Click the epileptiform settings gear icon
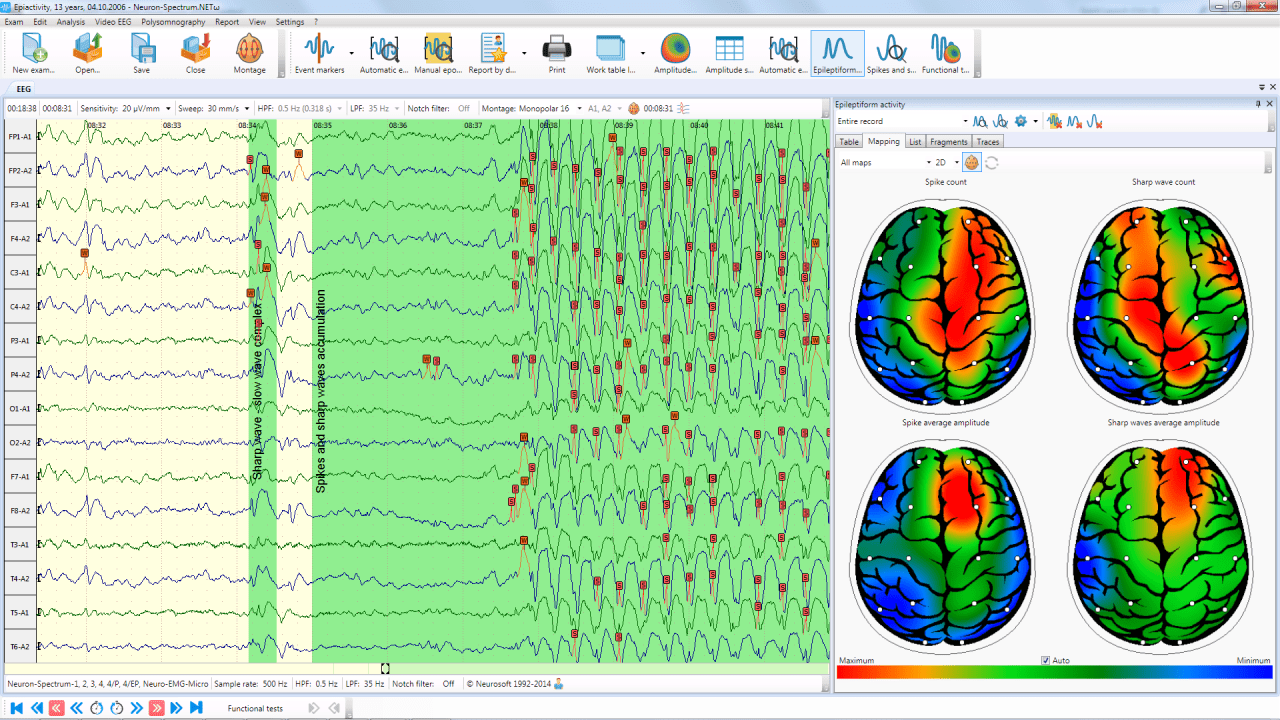This screenshot has height=720, width=1280. tap(1021, 121)
